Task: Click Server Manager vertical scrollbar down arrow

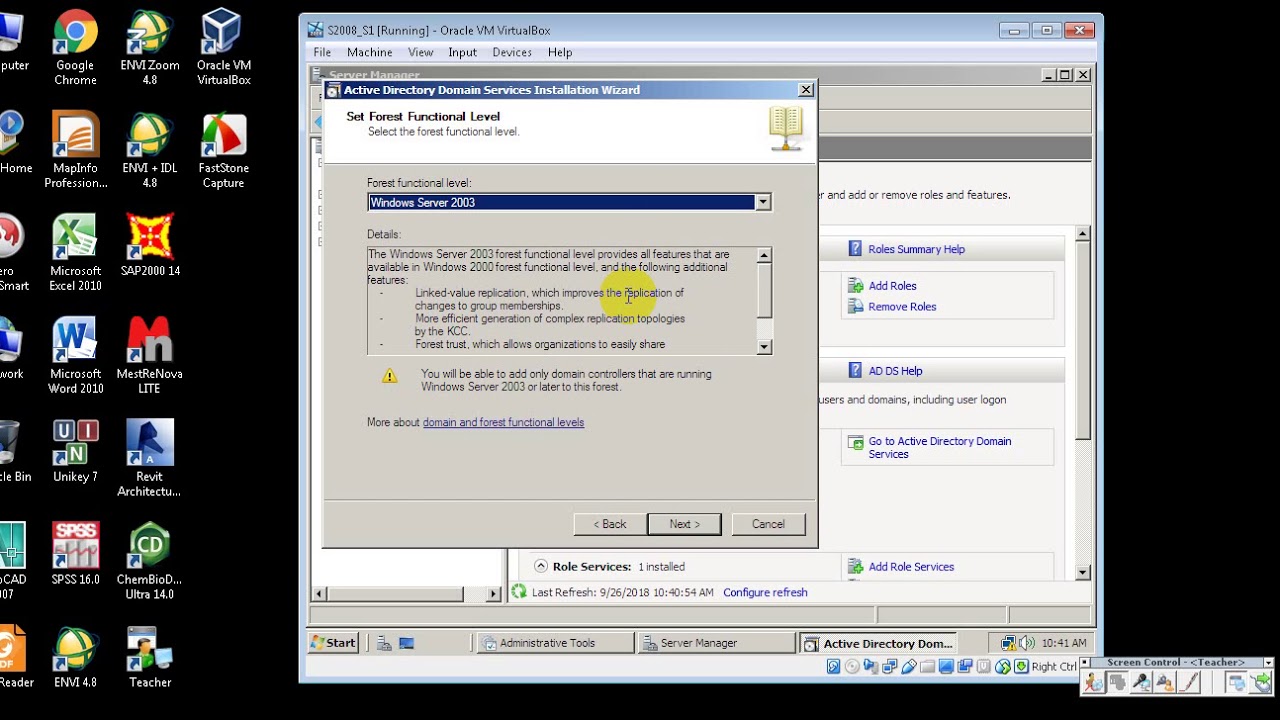Action: [1082, 573]
